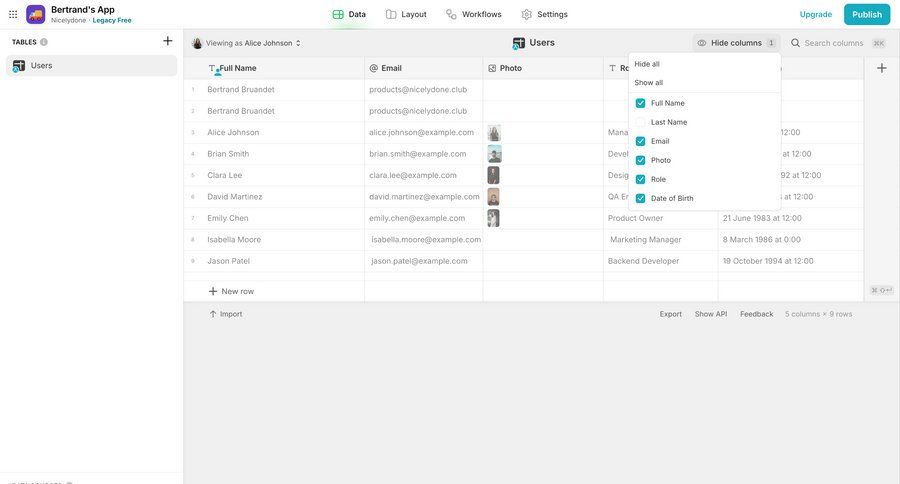Viewport: 900px width, 484px height.
Task: Click the Import button
Action: [226, 314]
